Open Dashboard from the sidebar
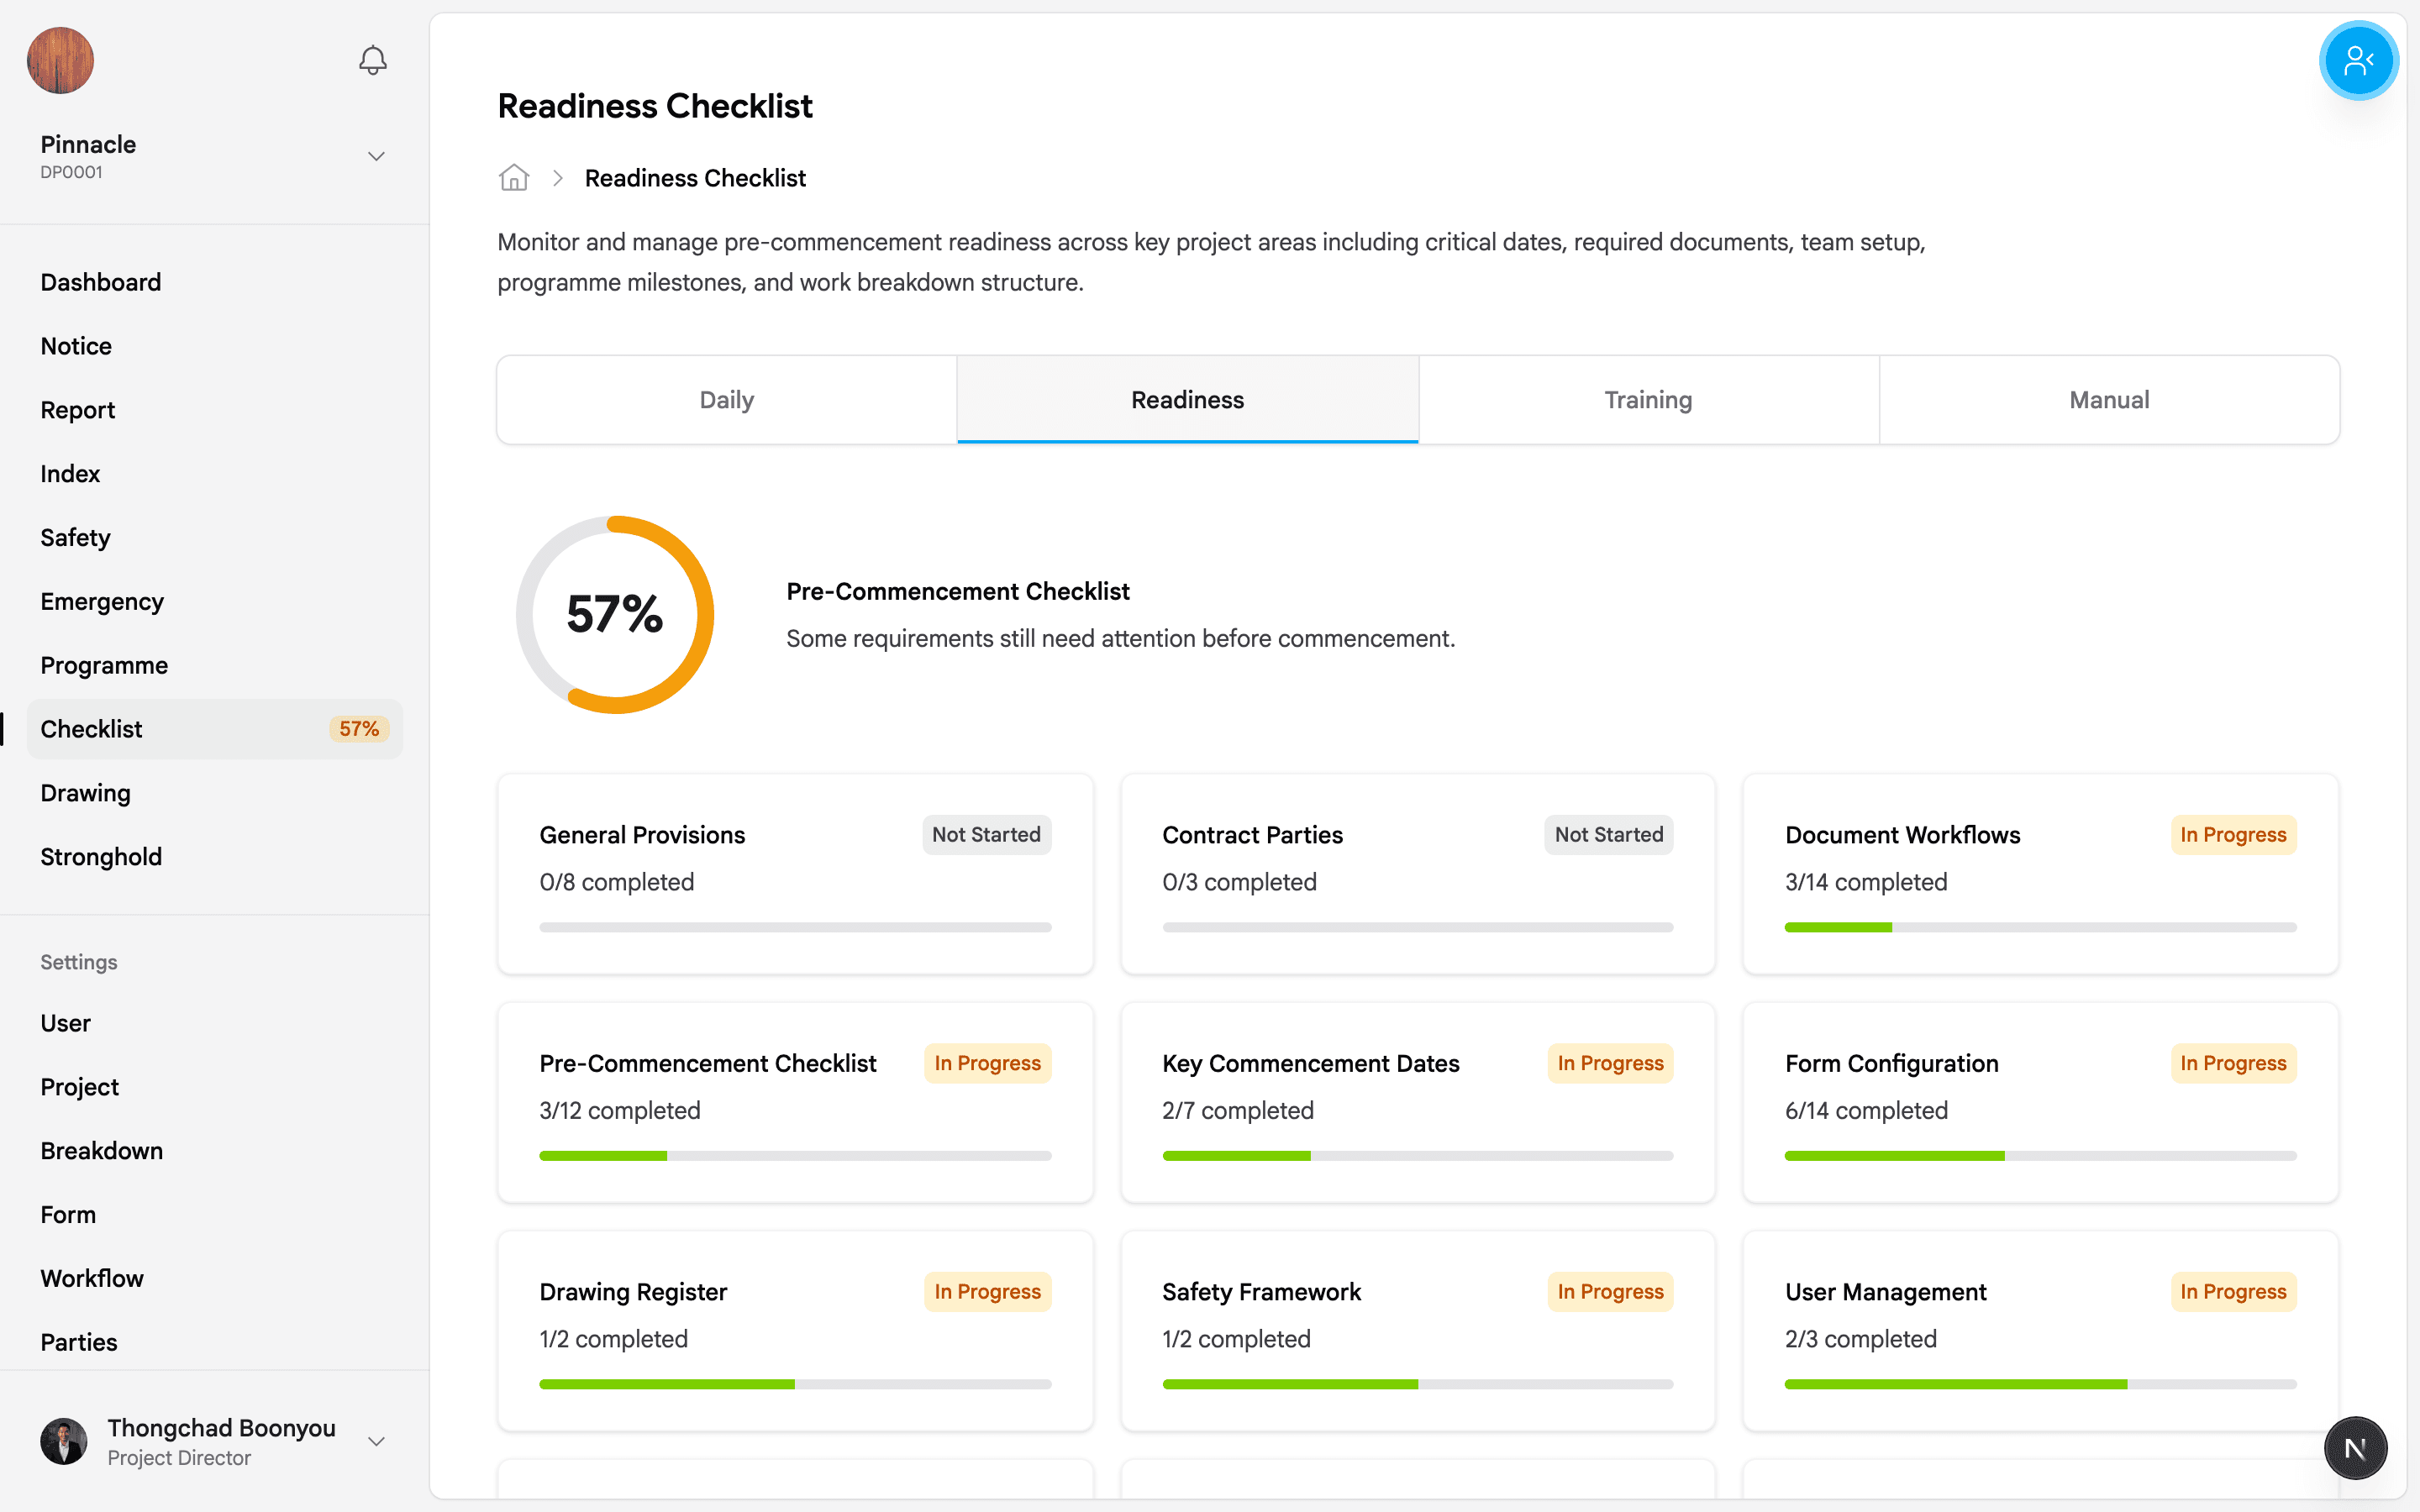This screenshot has width=2420, height=1512. [100, 282]
